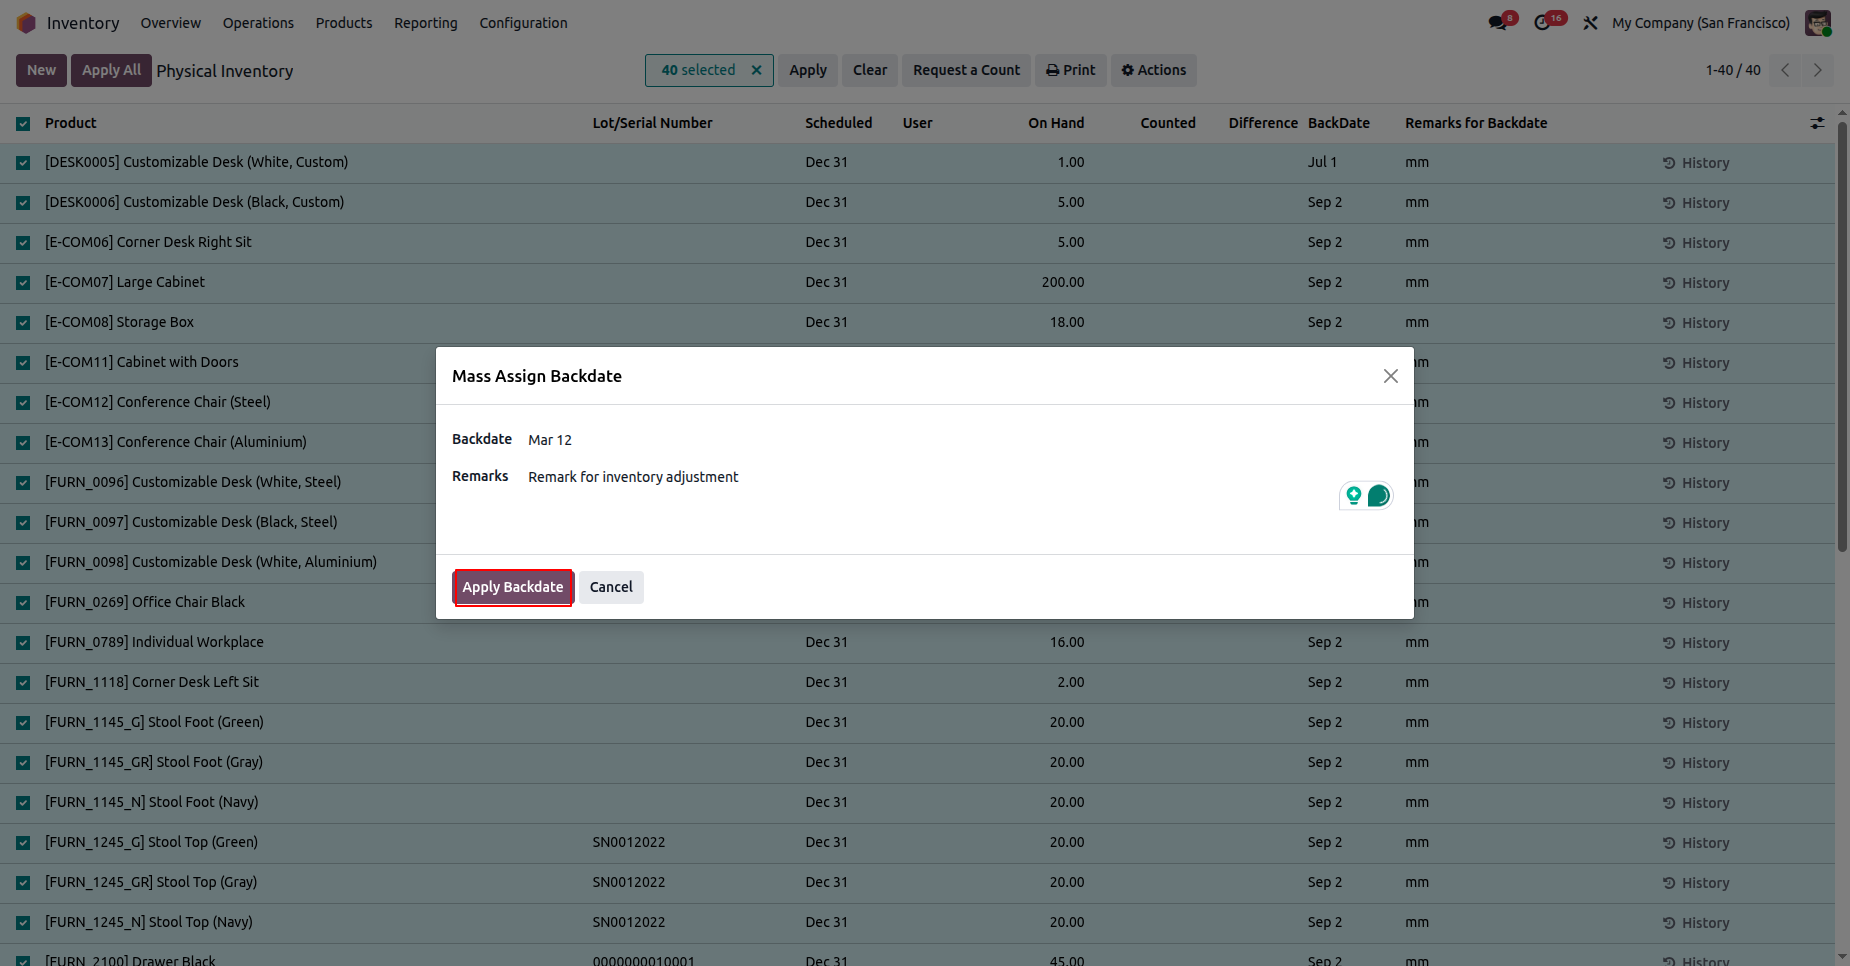Click the Clear button in toolbar

tap(870, 70)
